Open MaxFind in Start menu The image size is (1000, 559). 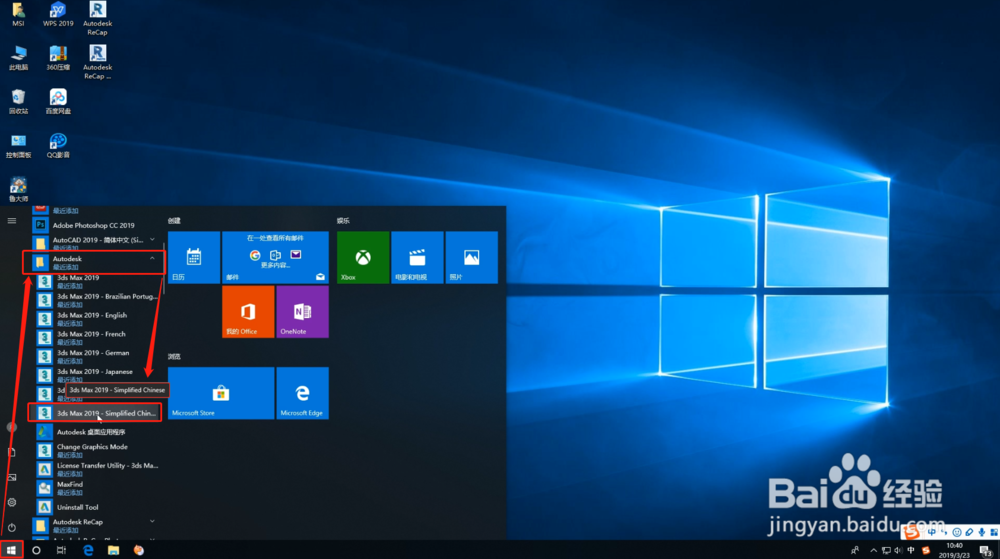(98, 488)
